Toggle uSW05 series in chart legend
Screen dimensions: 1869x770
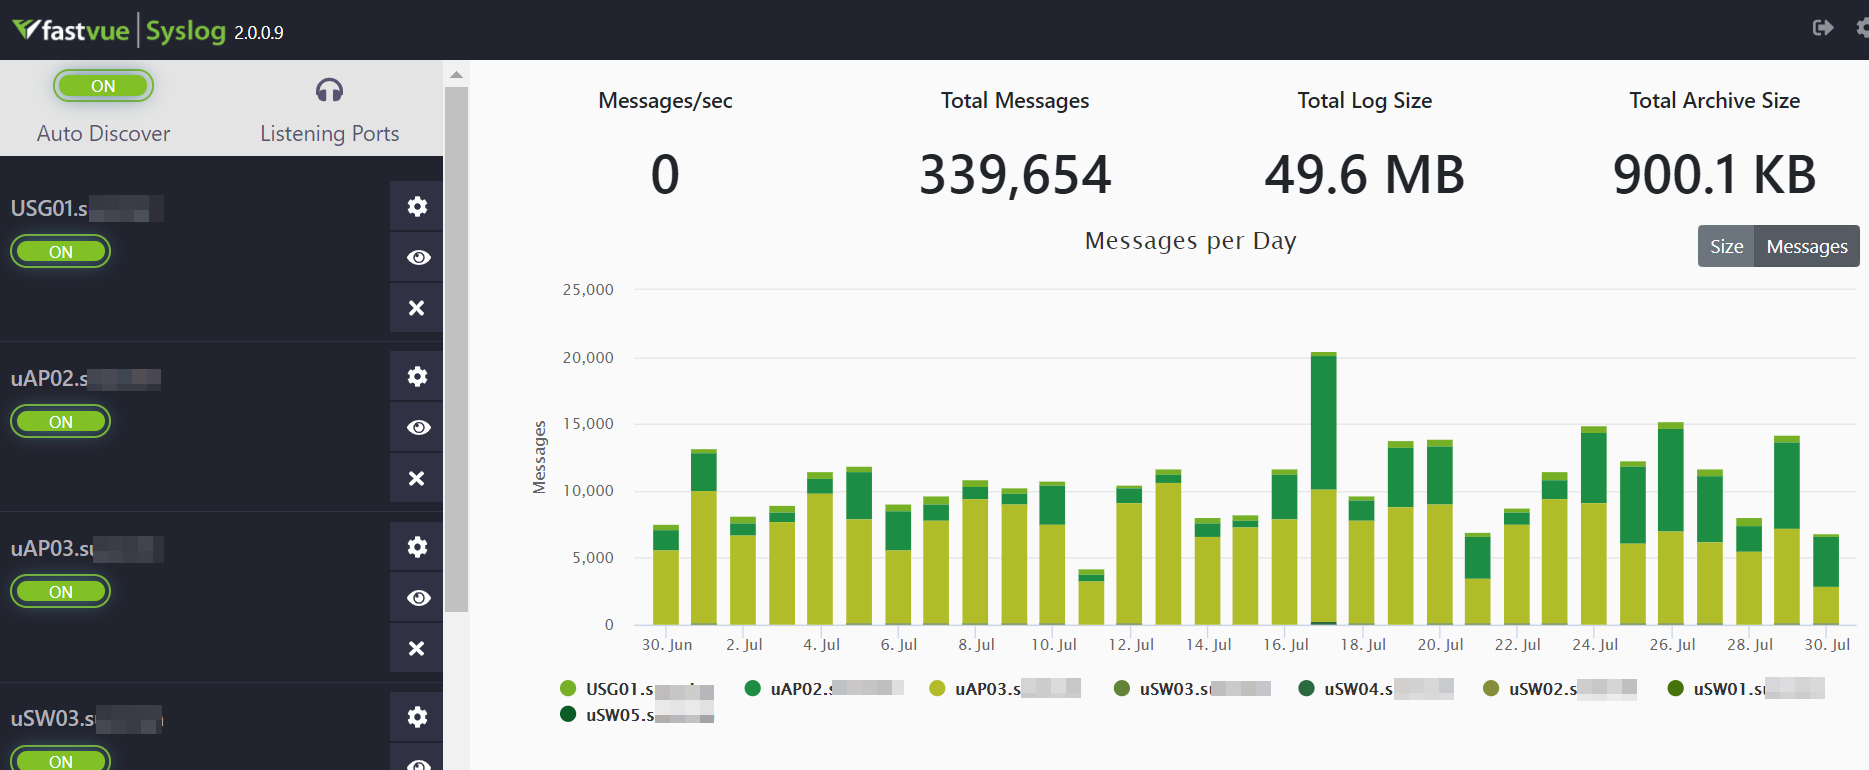[619, 715]
